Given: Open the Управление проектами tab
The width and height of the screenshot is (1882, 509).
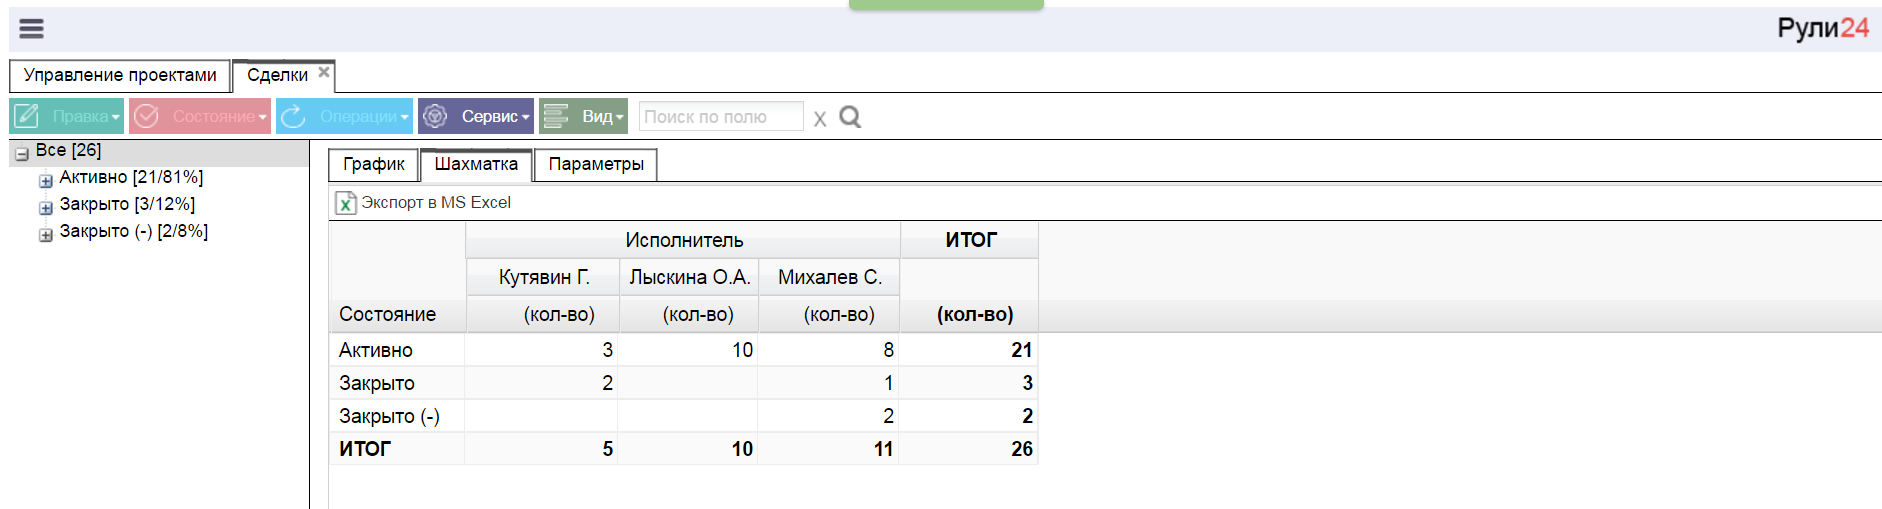Looking at the screenshot, I should 120,75.
